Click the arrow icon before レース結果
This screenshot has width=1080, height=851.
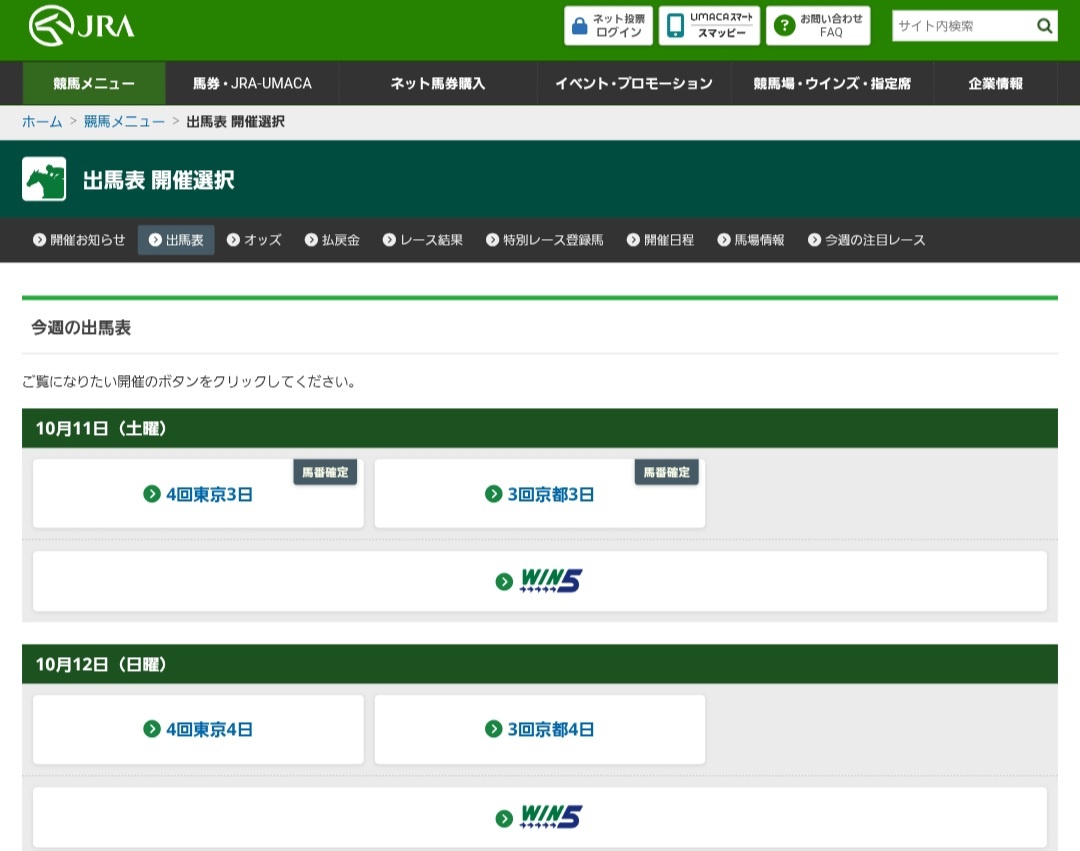coord(389,240)
